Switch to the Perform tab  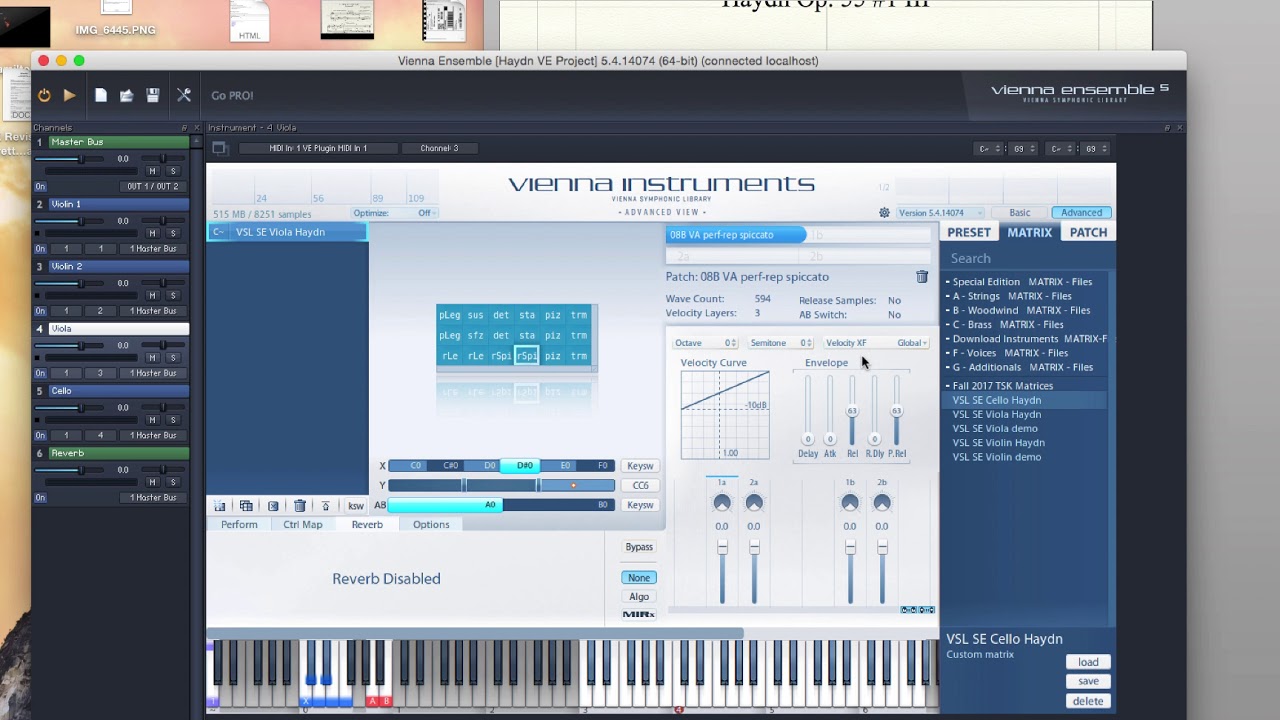239,525
